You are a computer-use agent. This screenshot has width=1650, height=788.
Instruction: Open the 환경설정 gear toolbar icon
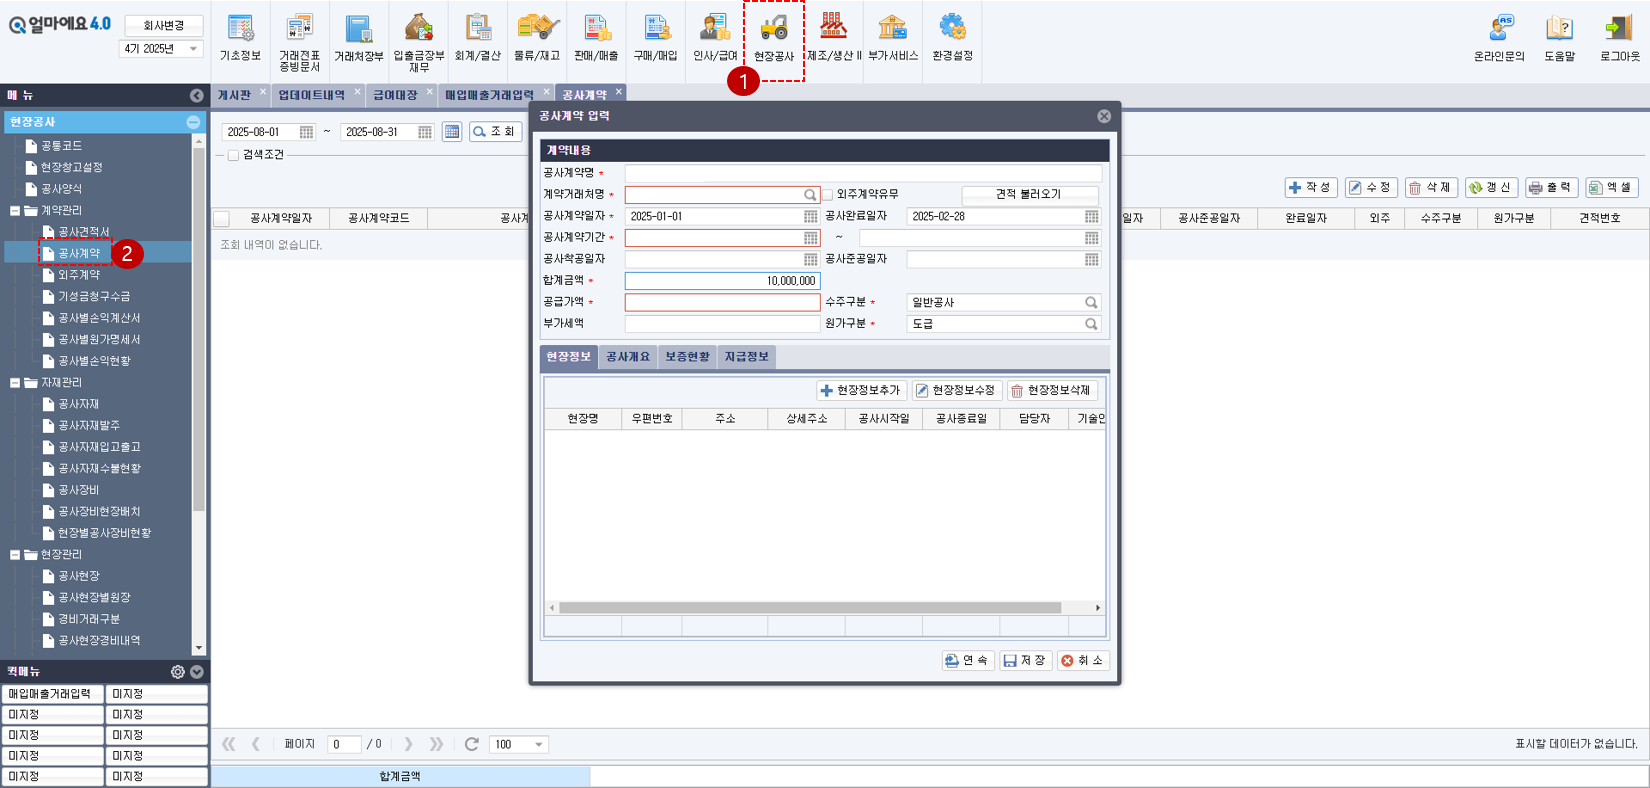click(x=952, y=38)
